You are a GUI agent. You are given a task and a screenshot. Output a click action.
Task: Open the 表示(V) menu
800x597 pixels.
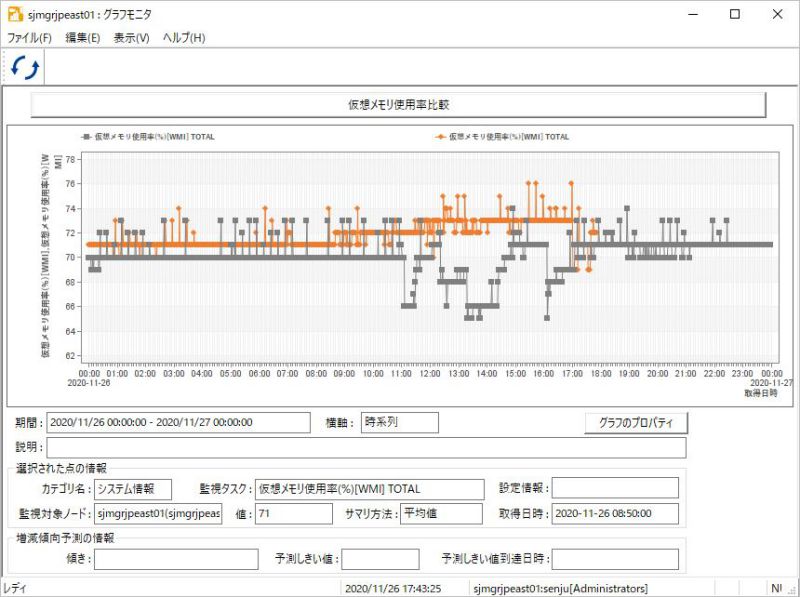tap(131, 38)
